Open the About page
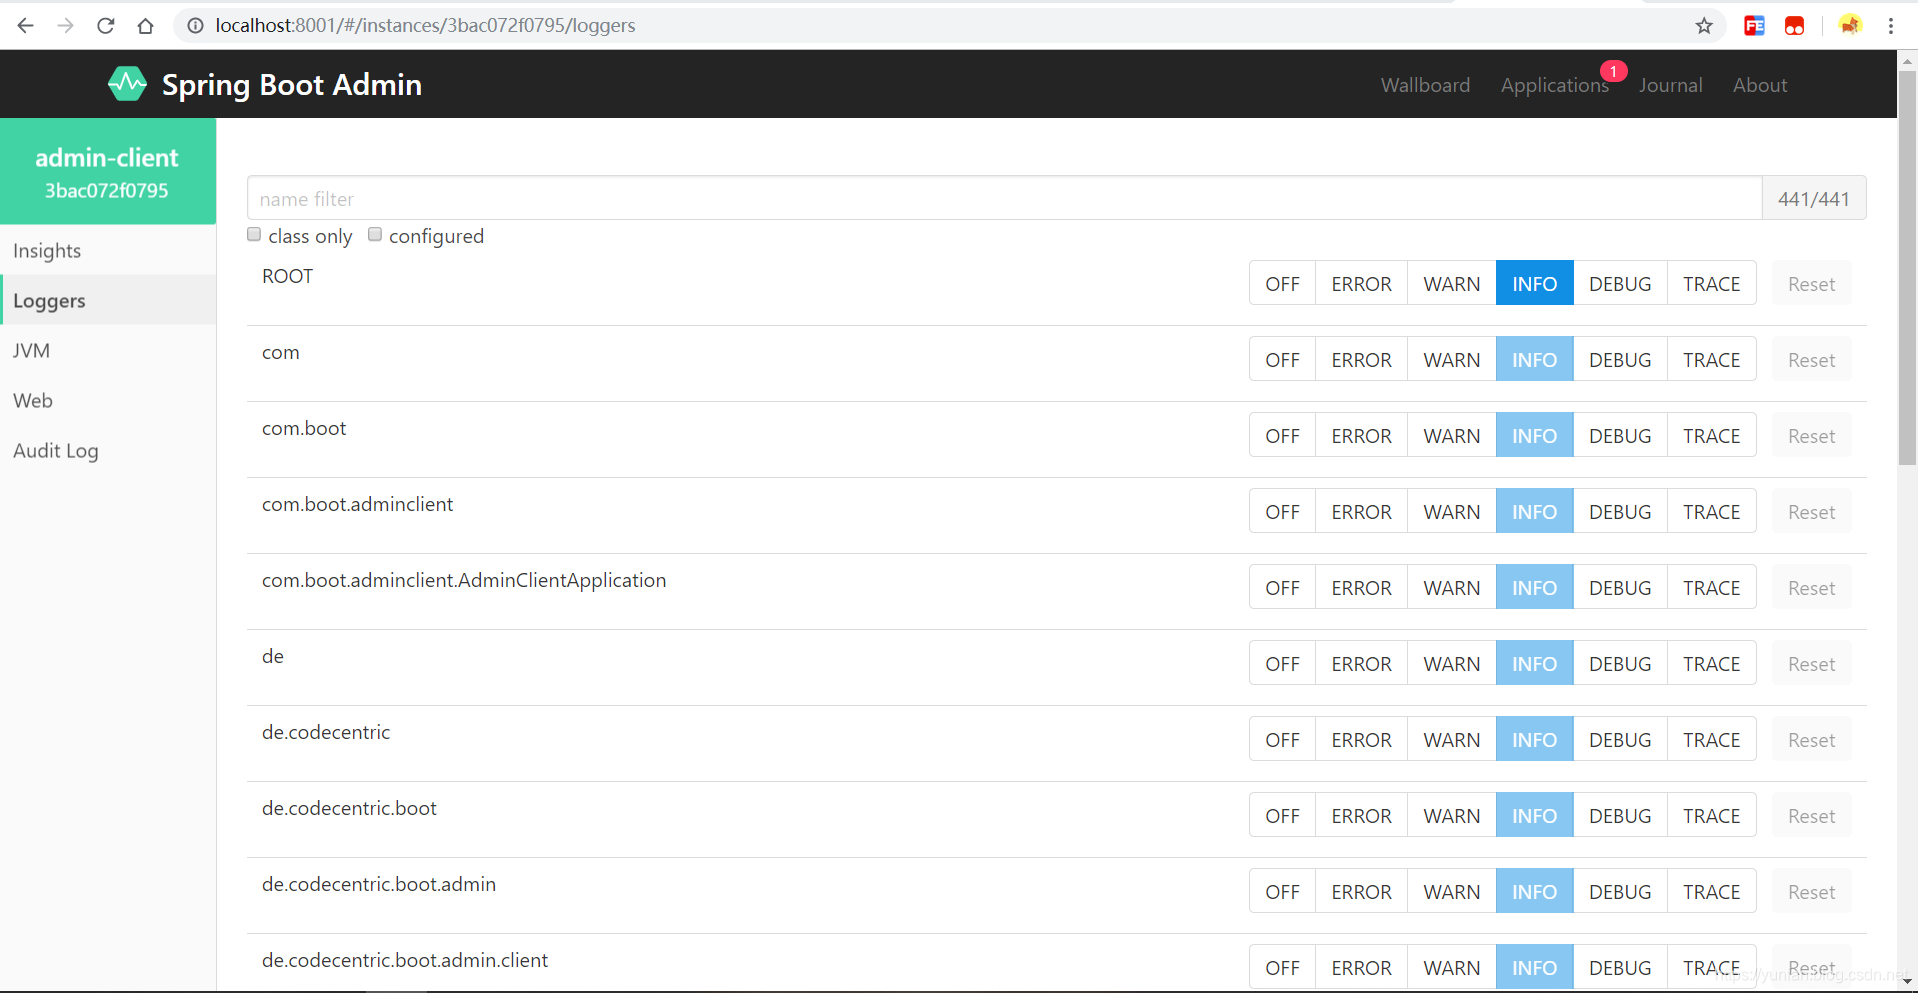Image resolution: width=1918 pixels, height=993 pixels. click(1760, 85)
